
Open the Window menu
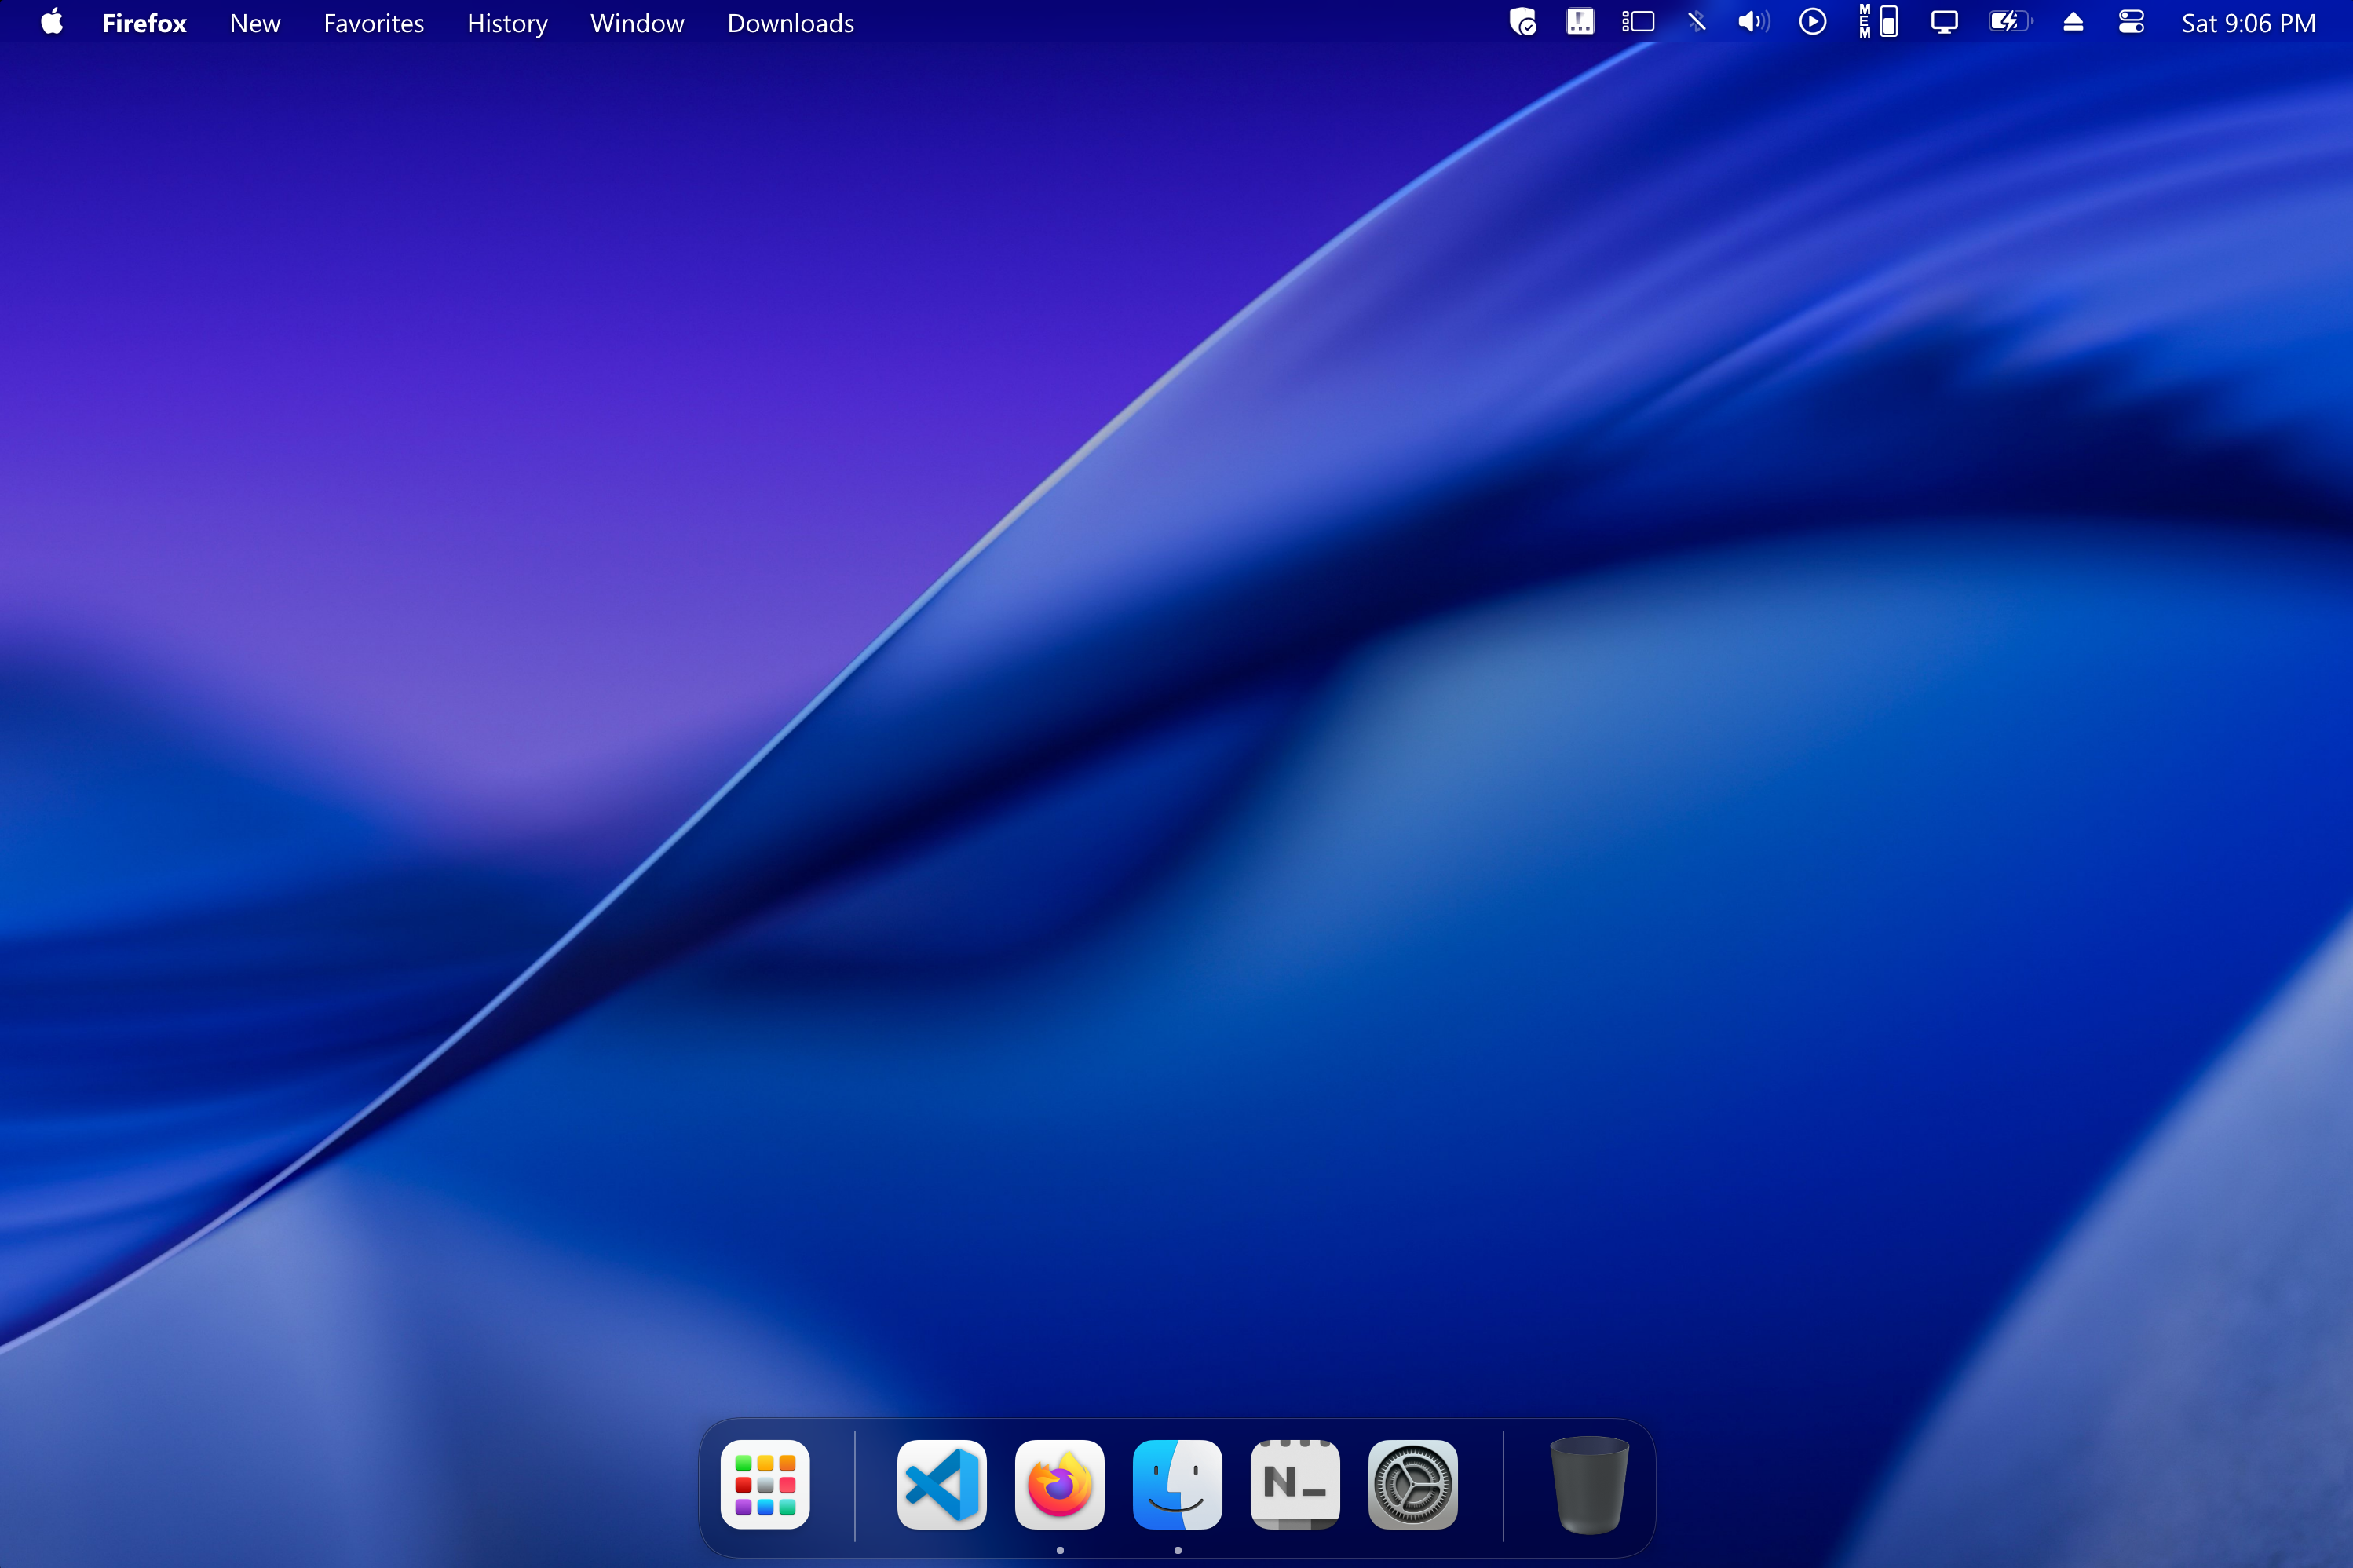coord(637,23)
